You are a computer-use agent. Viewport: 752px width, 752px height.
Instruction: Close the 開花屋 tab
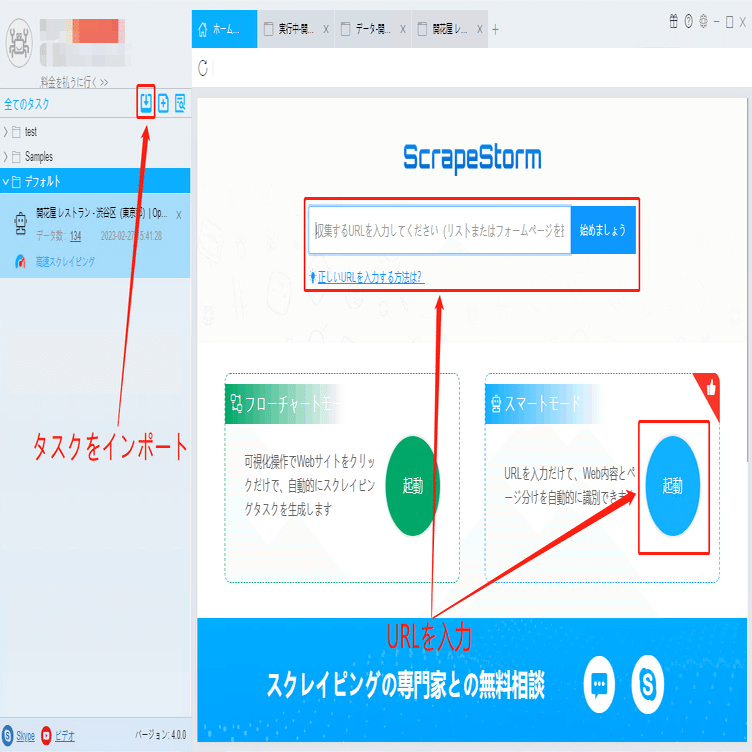[x=480, y=29]
